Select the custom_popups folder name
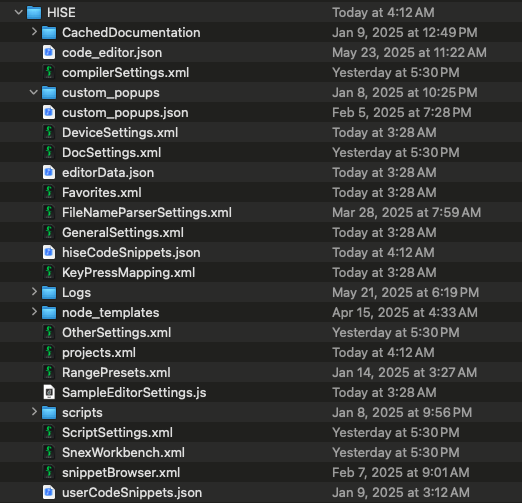The width and height of the screenshot is (522, 503). 111,93
